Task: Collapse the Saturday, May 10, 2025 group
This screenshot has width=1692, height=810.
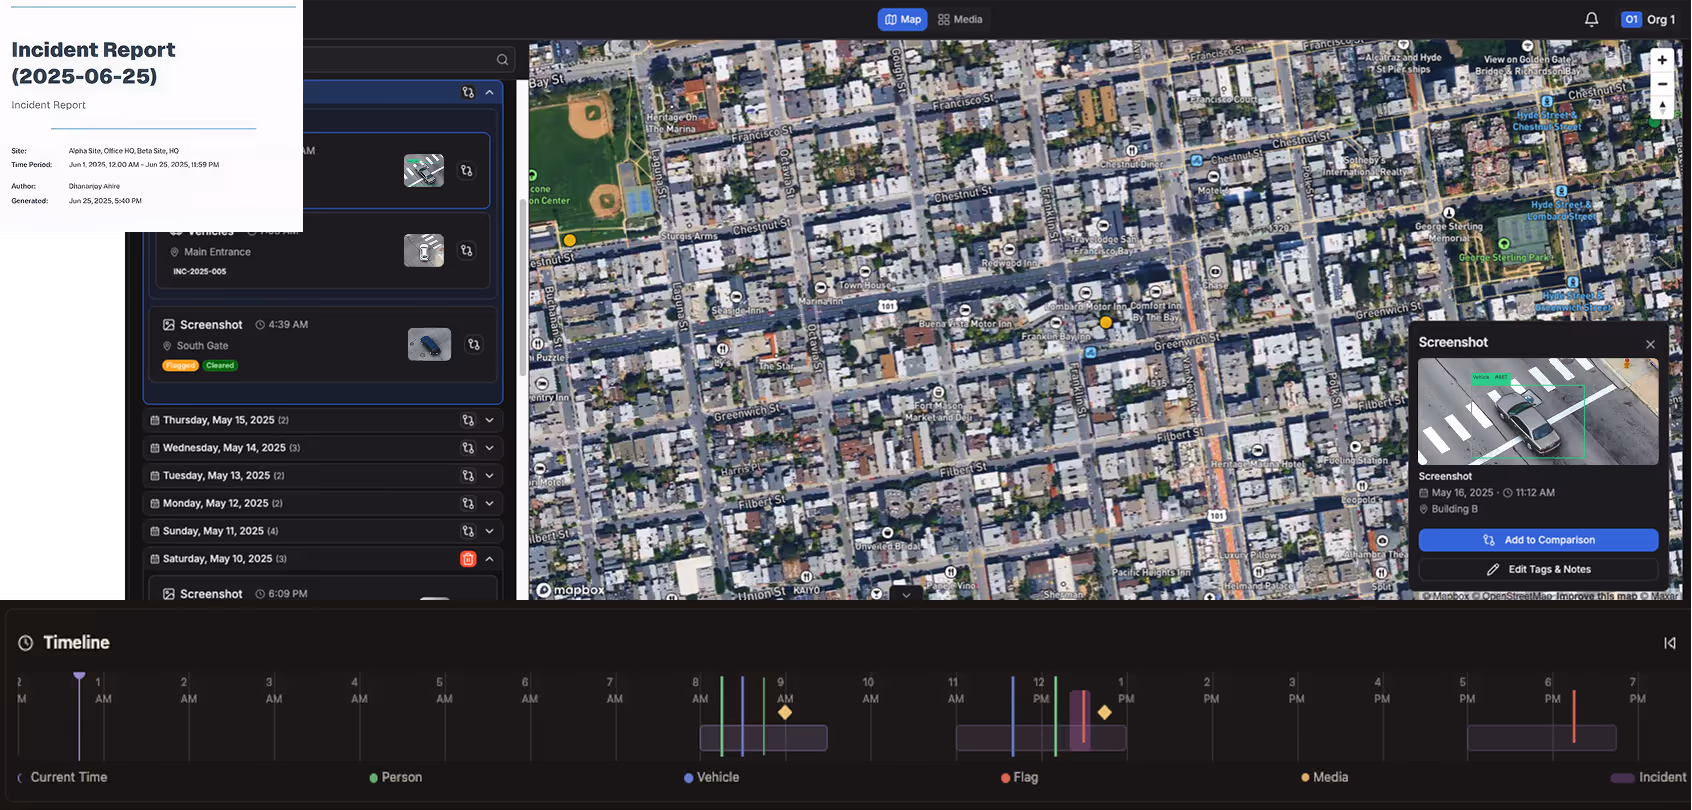Action: click(x=489, y=559)
